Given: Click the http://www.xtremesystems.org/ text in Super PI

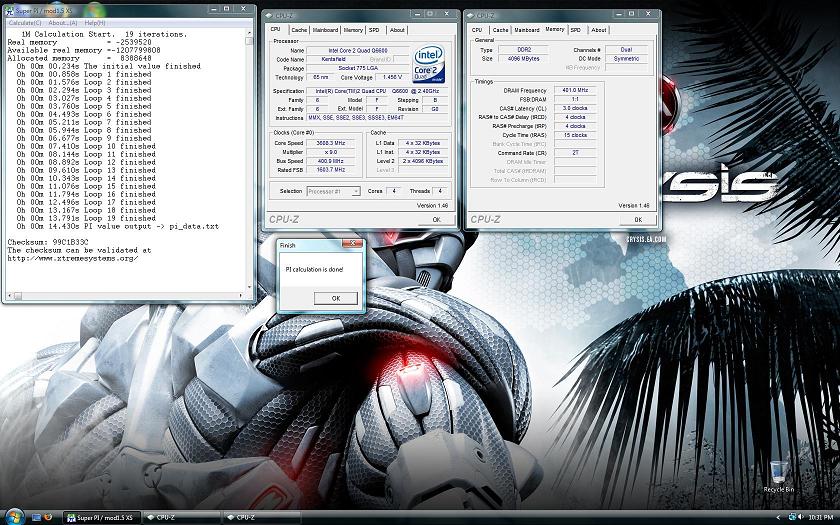Looking at the screenshot, I should [73, 258].
